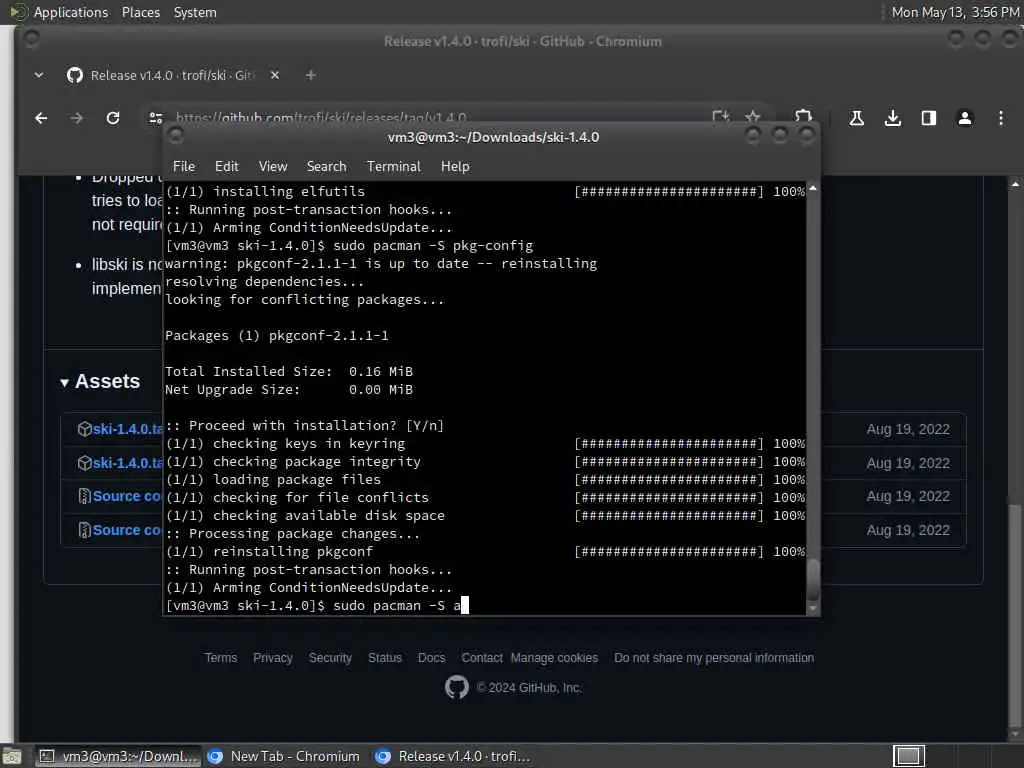Click the Chromium address bar URL
The width and height of the screenshot is (1024, 768).
pos(321,118)
